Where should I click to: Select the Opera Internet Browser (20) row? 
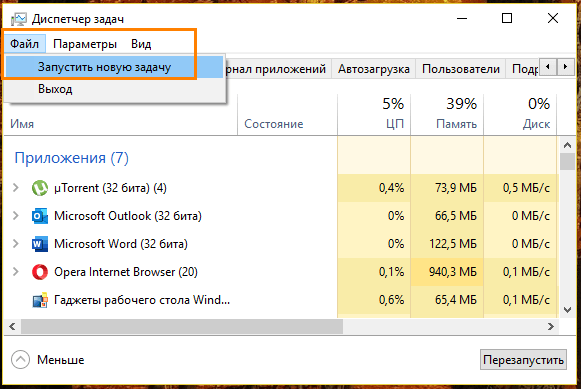coord(281,272)
